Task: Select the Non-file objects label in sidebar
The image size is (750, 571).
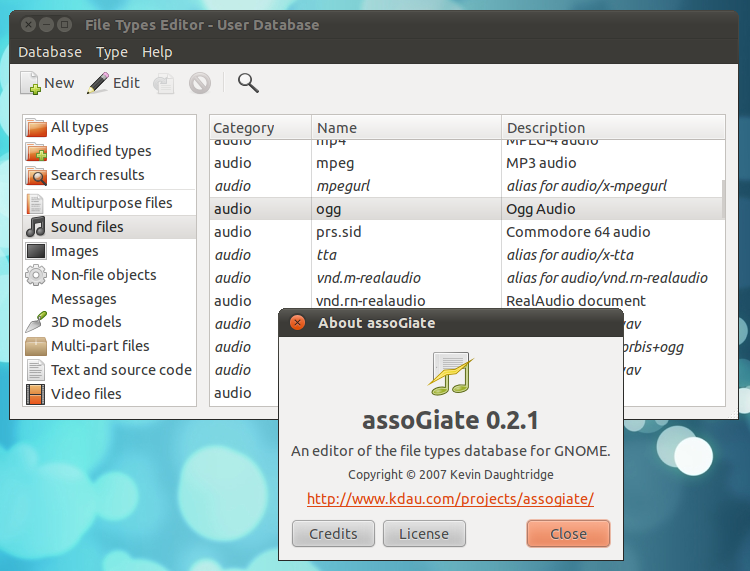Action: point(104,275)
